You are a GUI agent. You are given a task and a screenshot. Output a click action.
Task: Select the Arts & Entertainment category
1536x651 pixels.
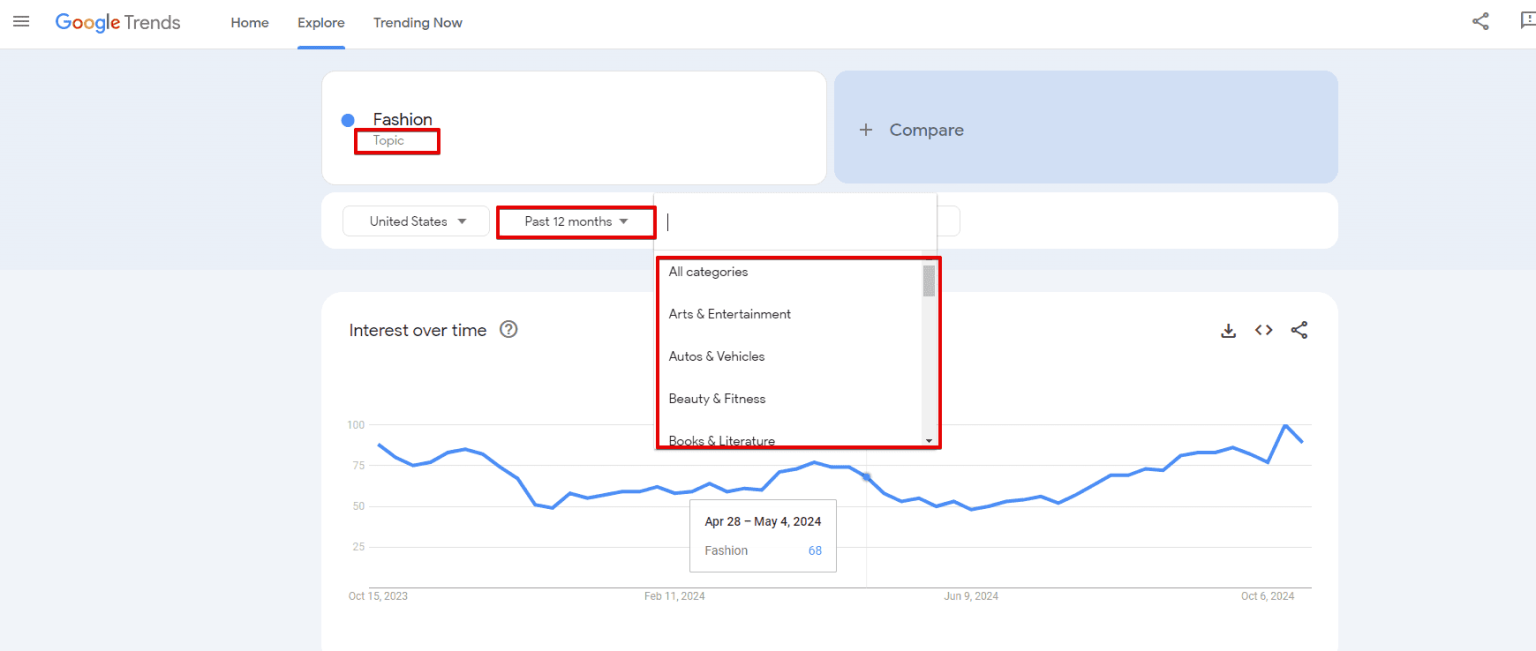coord(729,313)
